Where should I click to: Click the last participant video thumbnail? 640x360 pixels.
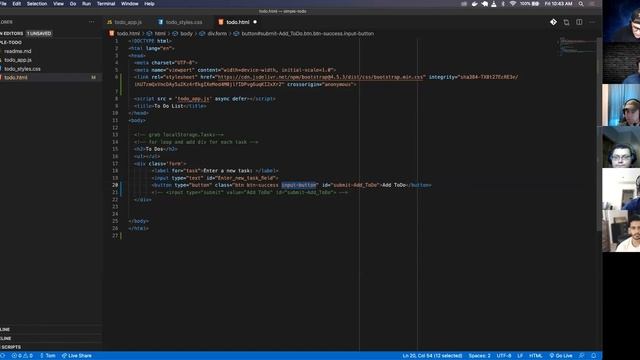pyautogui.click(x=621, y=231)
